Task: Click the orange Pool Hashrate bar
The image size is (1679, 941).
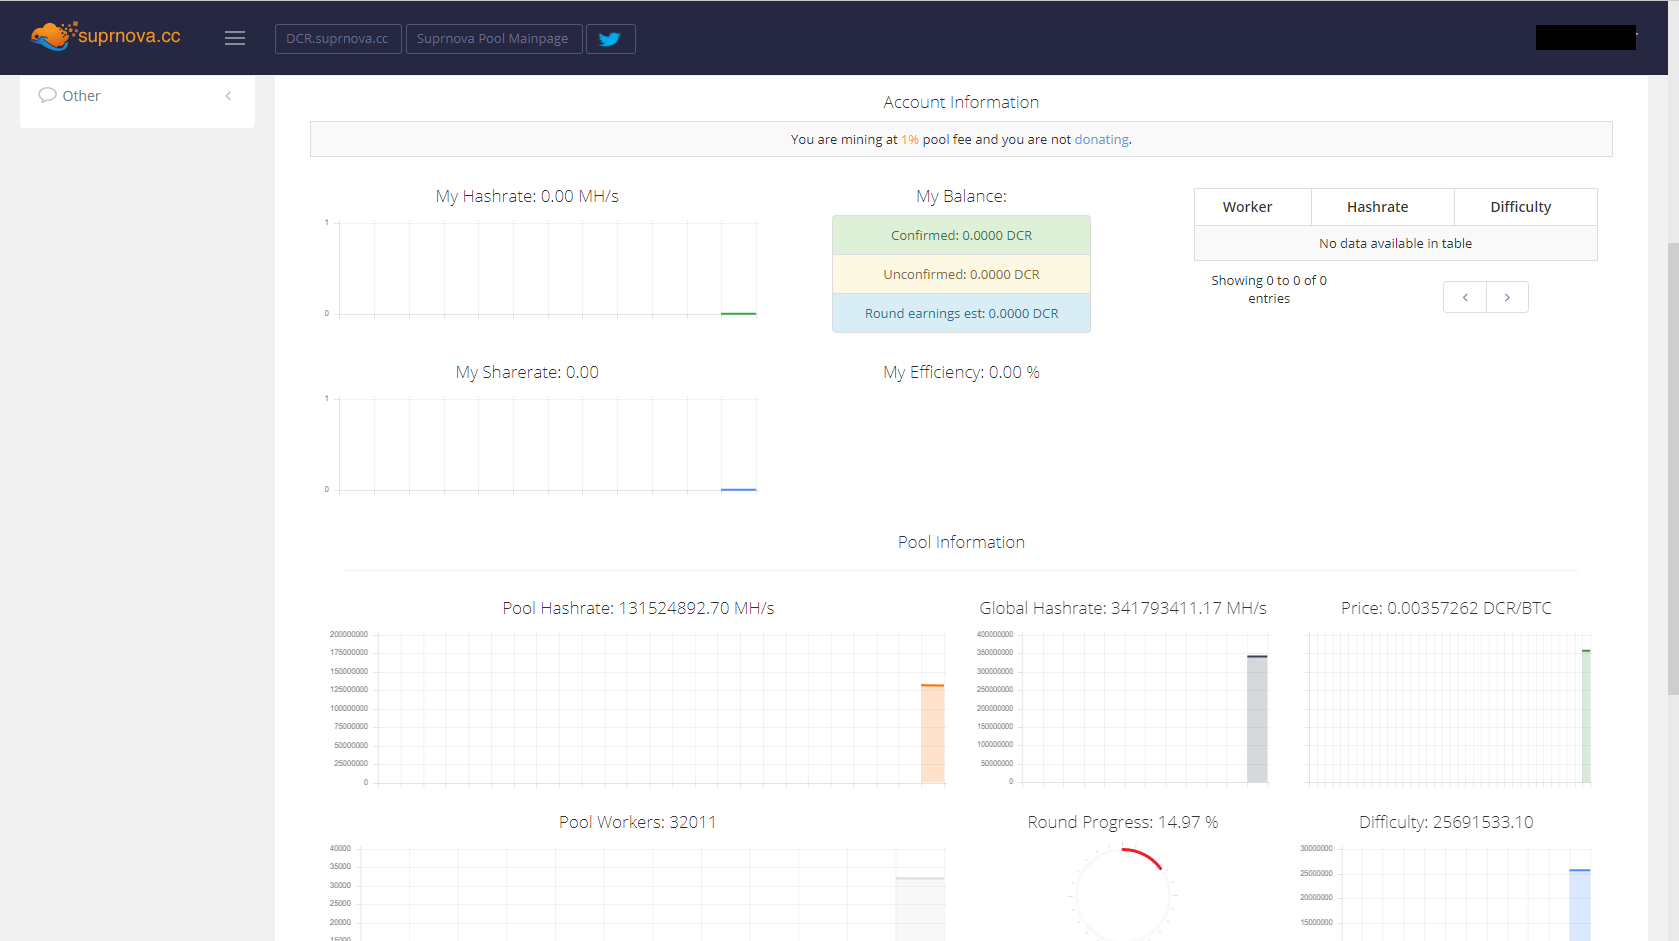Action: click(x=932, y=734)
